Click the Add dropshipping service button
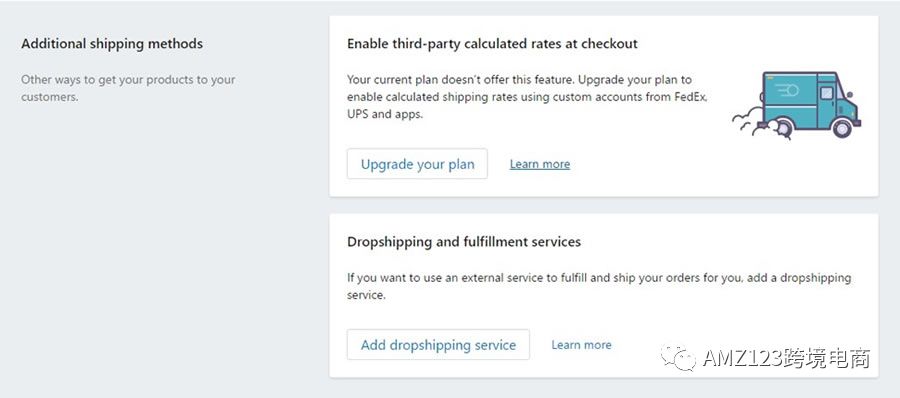 pyautogui.click(x=438, y=345)
